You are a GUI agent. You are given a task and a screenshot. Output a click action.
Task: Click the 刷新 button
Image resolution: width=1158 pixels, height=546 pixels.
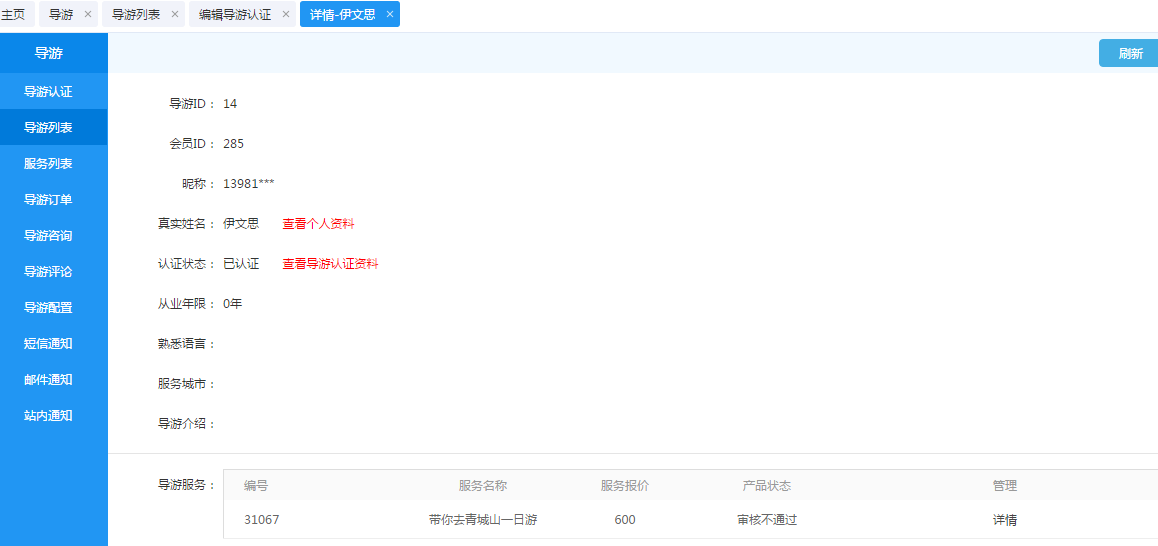coord(1130,54)
